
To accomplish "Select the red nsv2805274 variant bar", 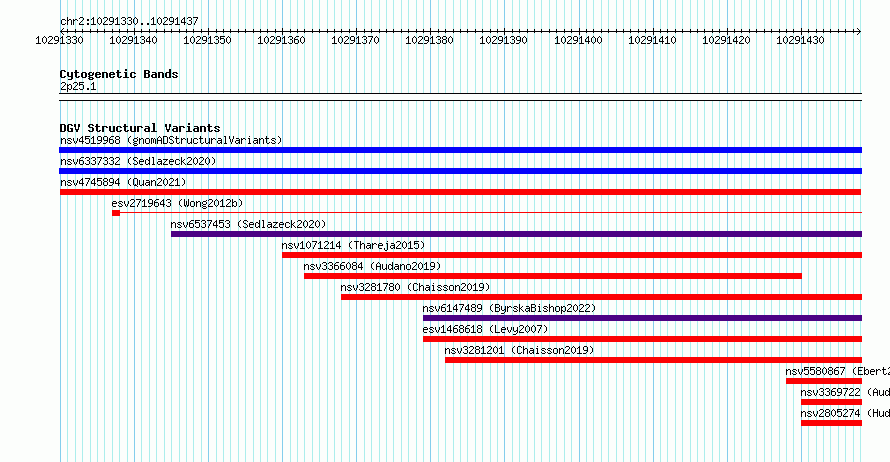I will (x=831, y=423).
